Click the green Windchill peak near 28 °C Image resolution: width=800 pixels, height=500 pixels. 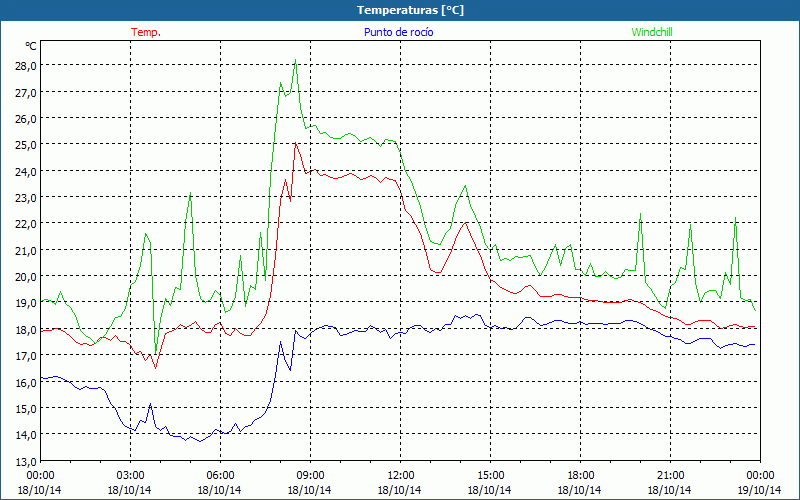coord(295,61)
